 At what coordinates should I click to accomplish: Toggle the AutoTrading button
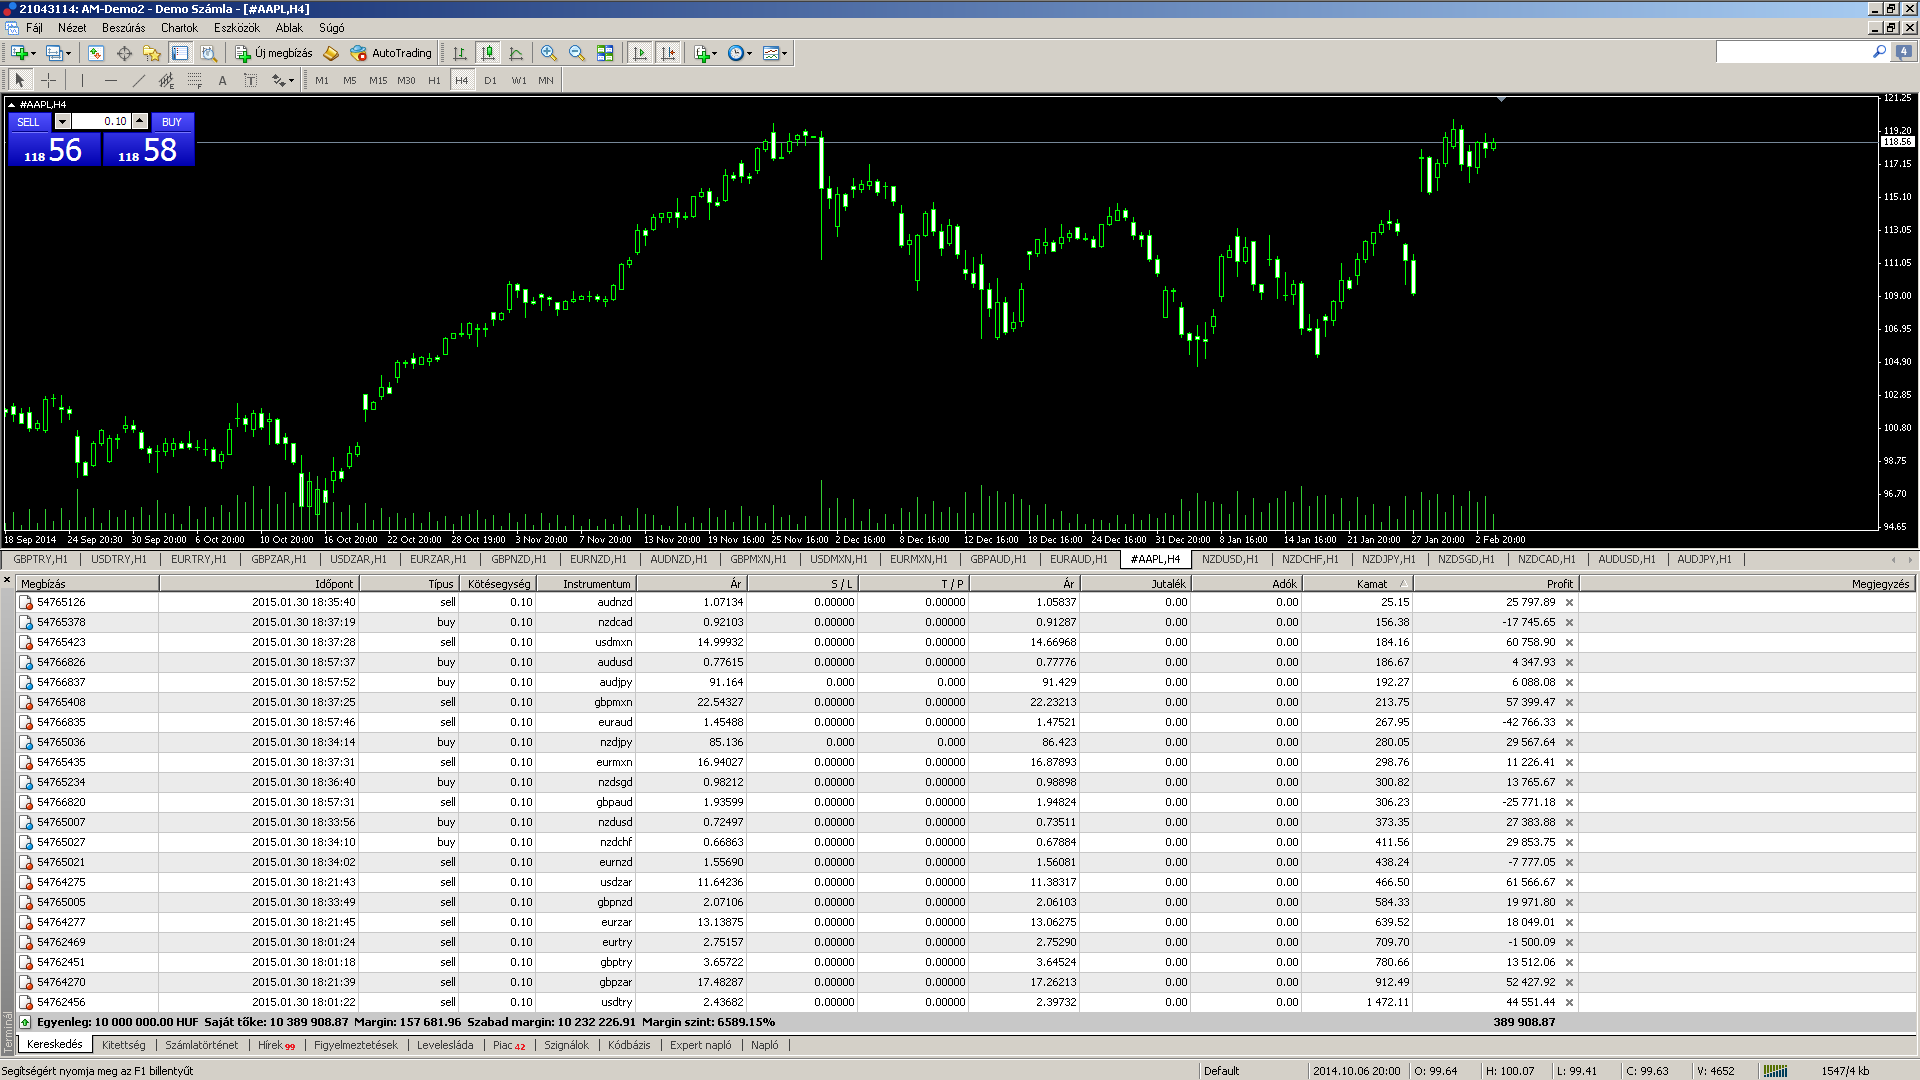[391, 53]
